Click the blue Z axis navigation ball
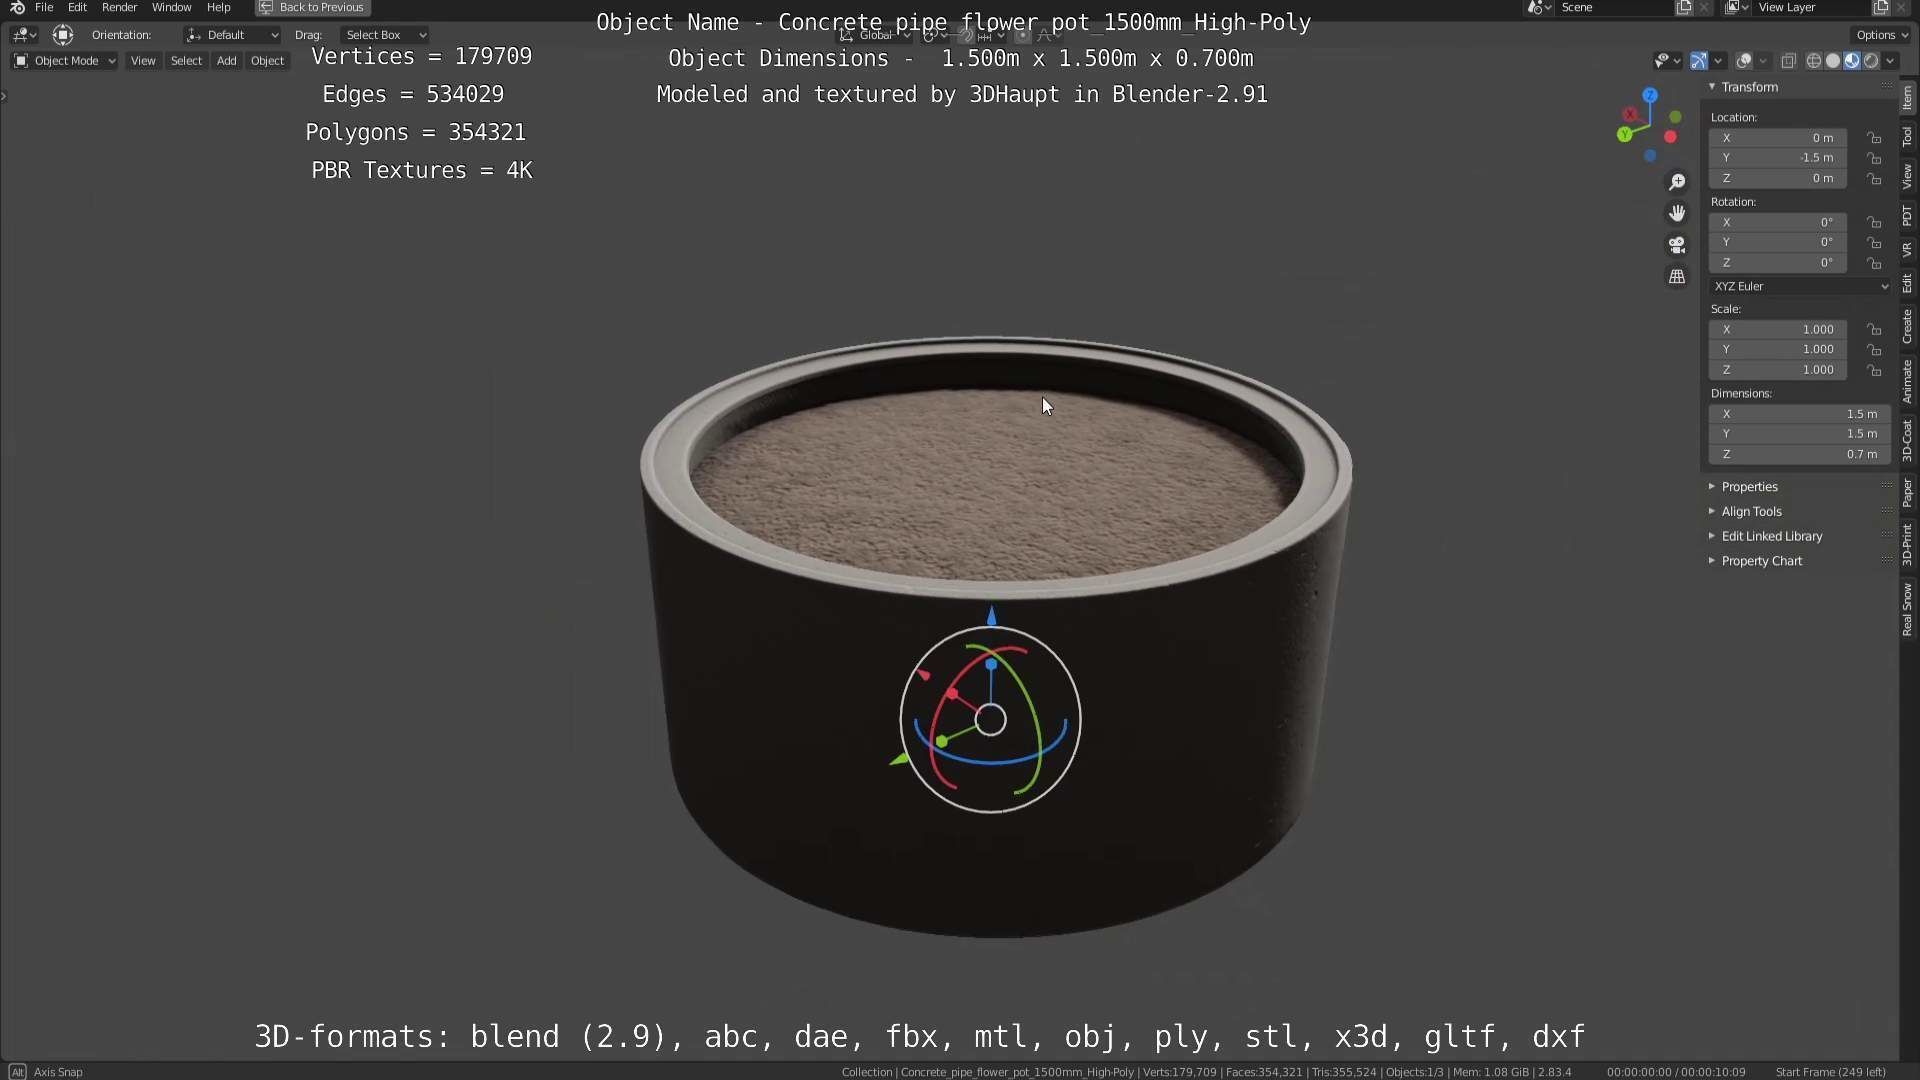1920x1080 pixels. [1650, 95]
